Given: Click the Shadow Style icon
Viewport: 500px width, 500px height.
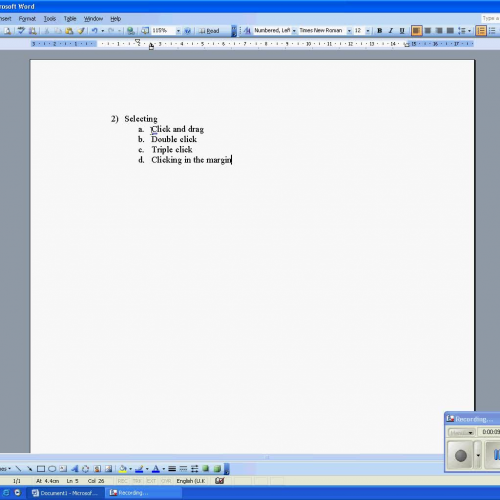Looking at the screenshot, I should tap(206, 469).
